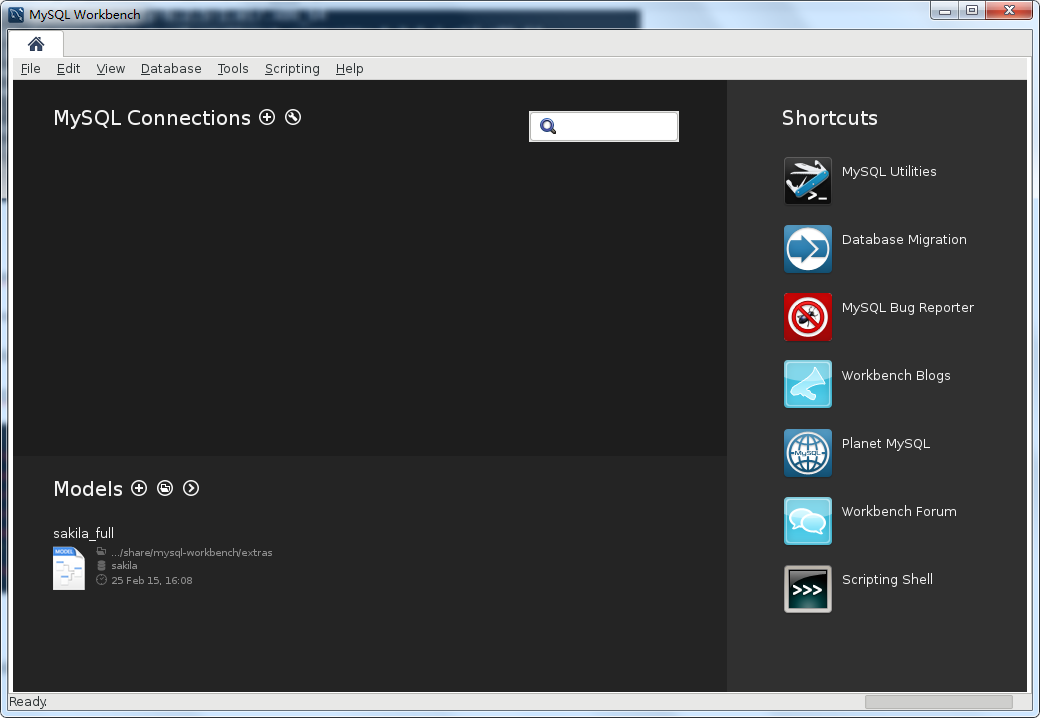Viewport: 1040px width, 718px height.
Task: Open the Scripting menu
Action: (292, 68)
